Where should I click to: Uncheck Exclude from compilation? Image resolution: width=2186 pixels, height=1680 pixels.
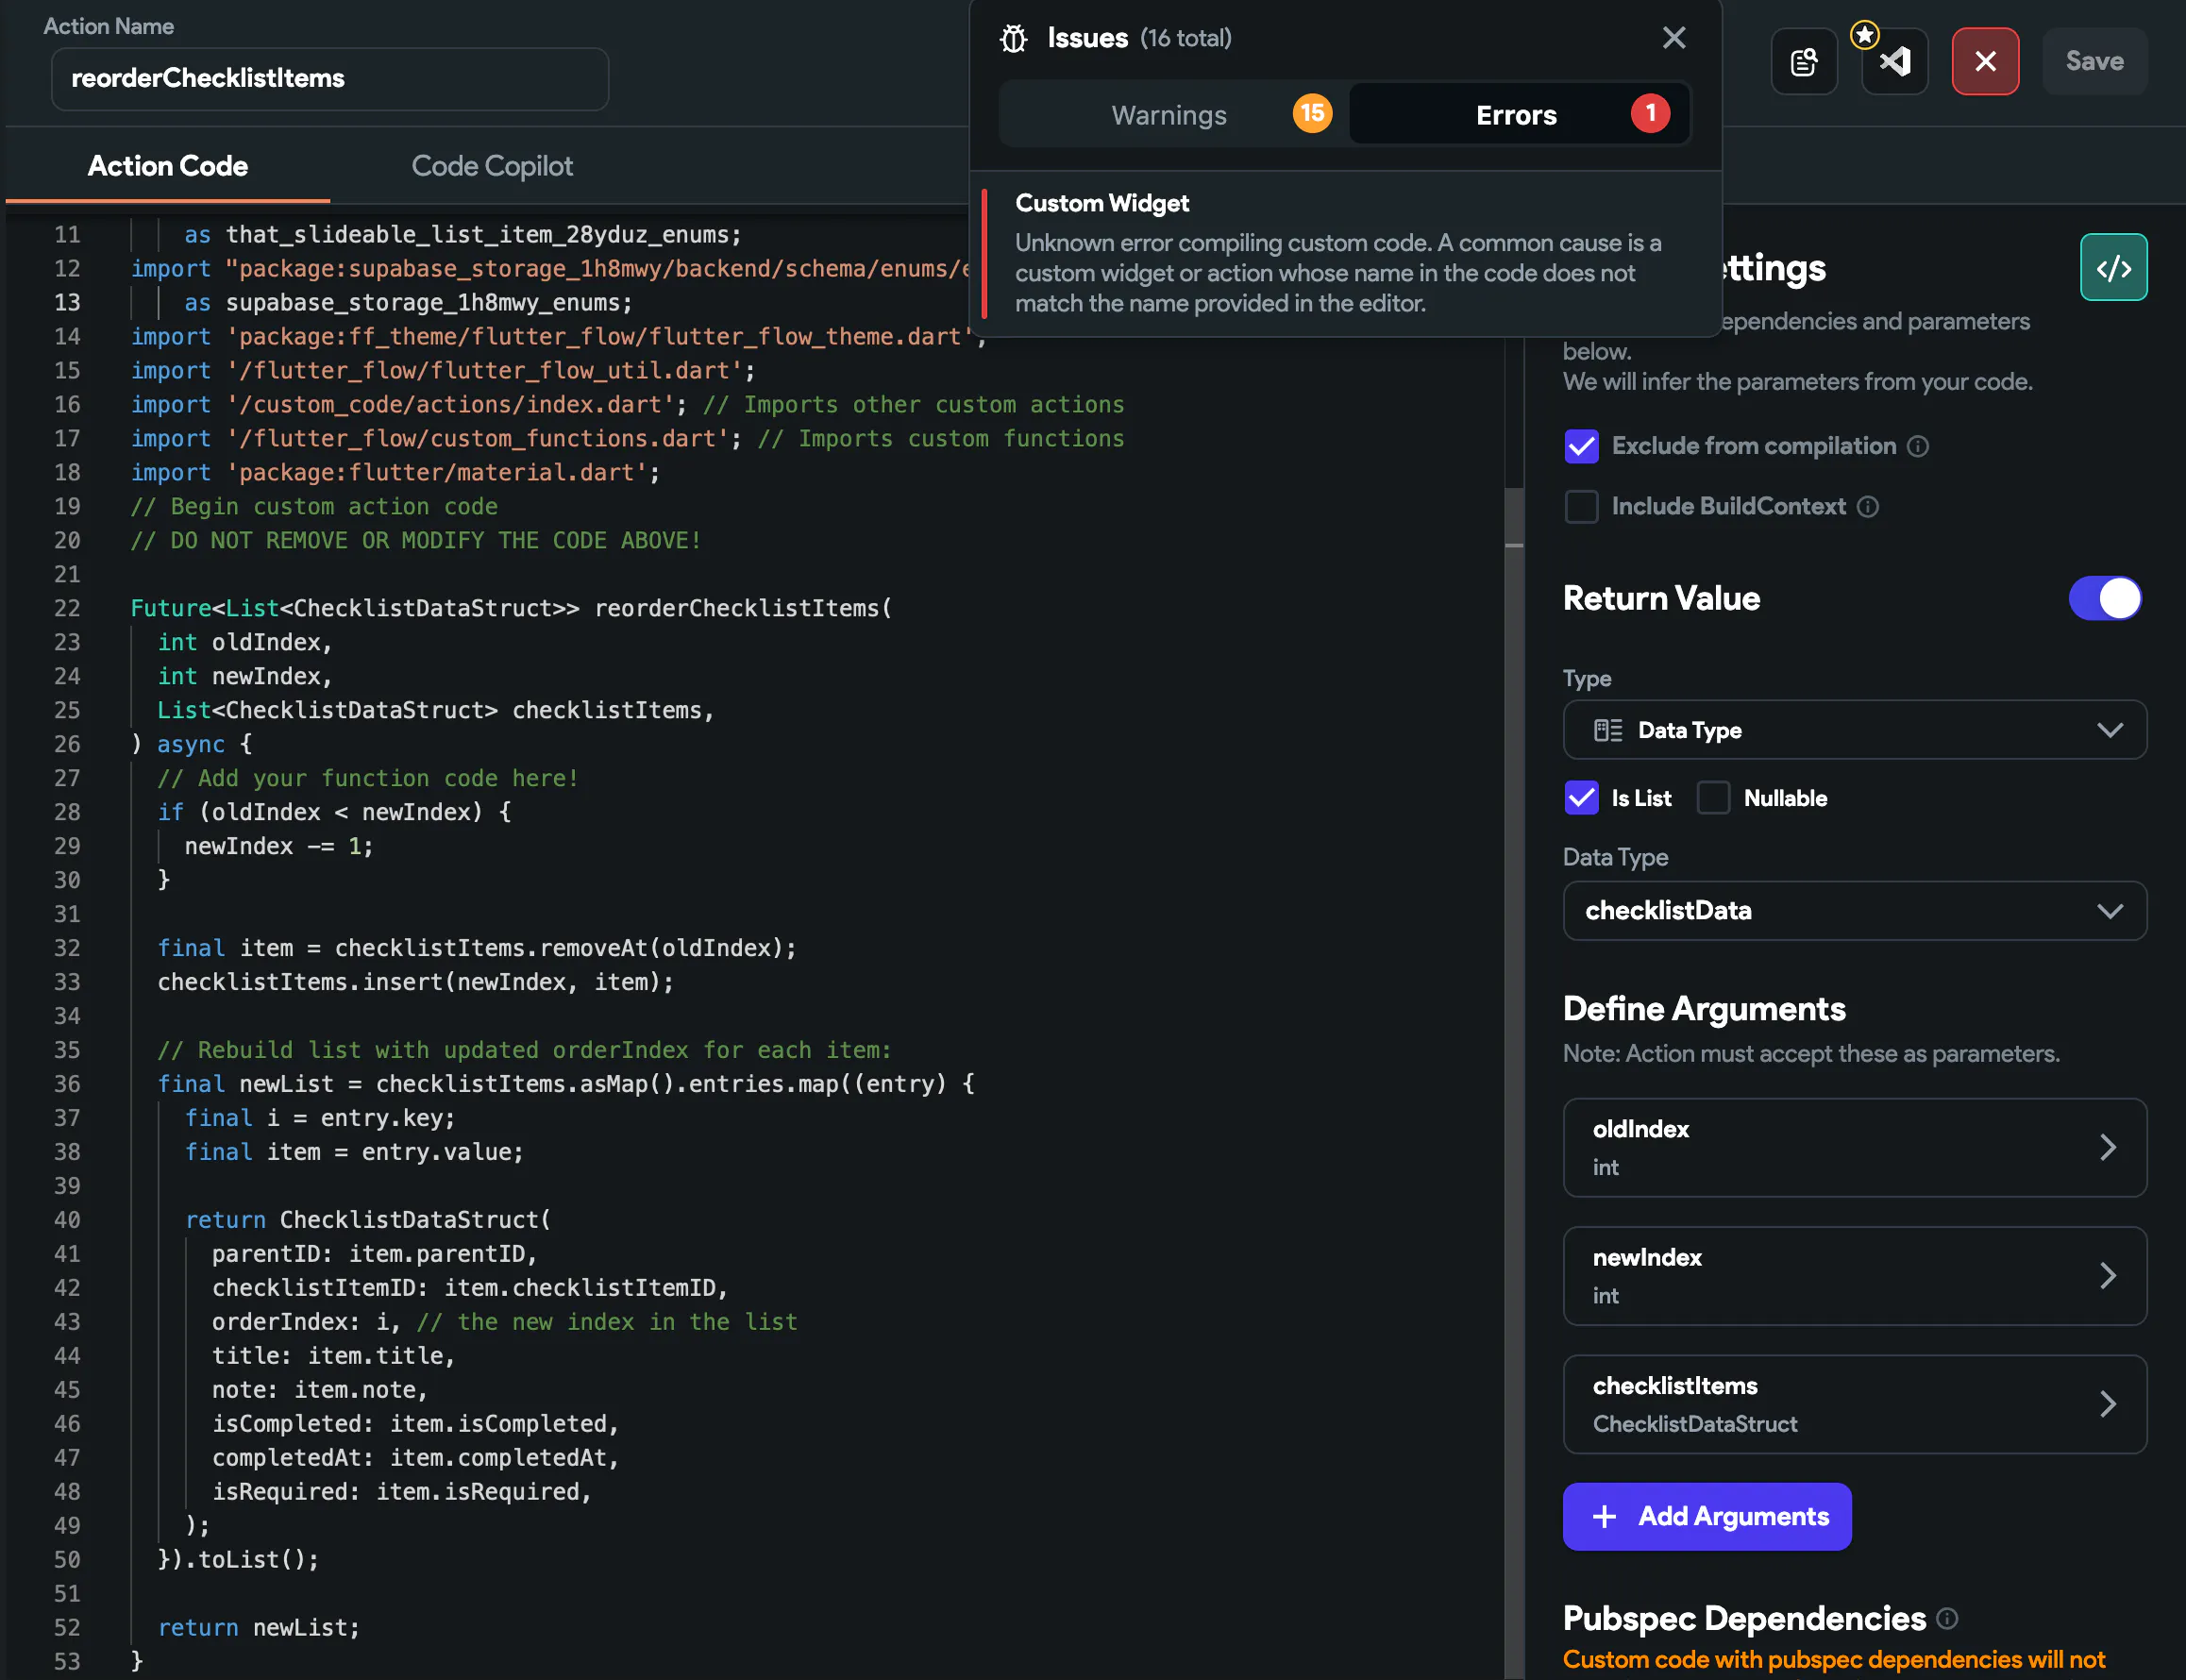click(1581, 446)
